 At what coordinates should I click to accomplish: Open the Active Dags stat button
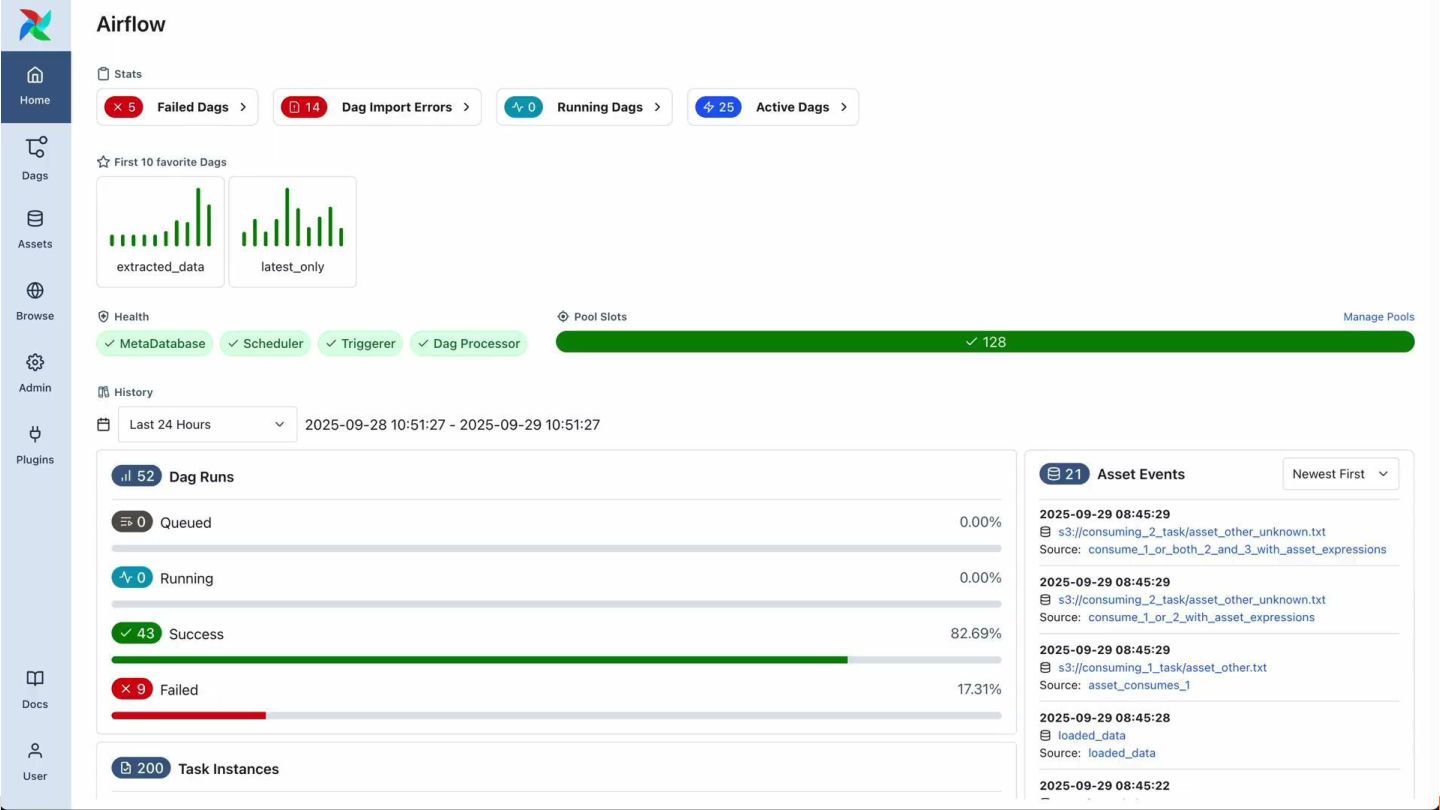773,107
